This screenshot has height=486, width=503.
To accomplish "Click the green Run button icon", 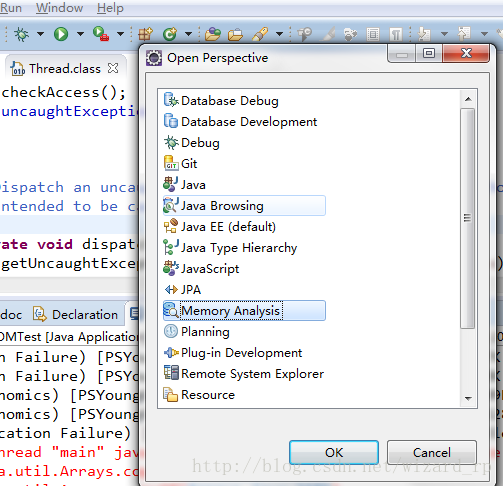I will [61, 34].
